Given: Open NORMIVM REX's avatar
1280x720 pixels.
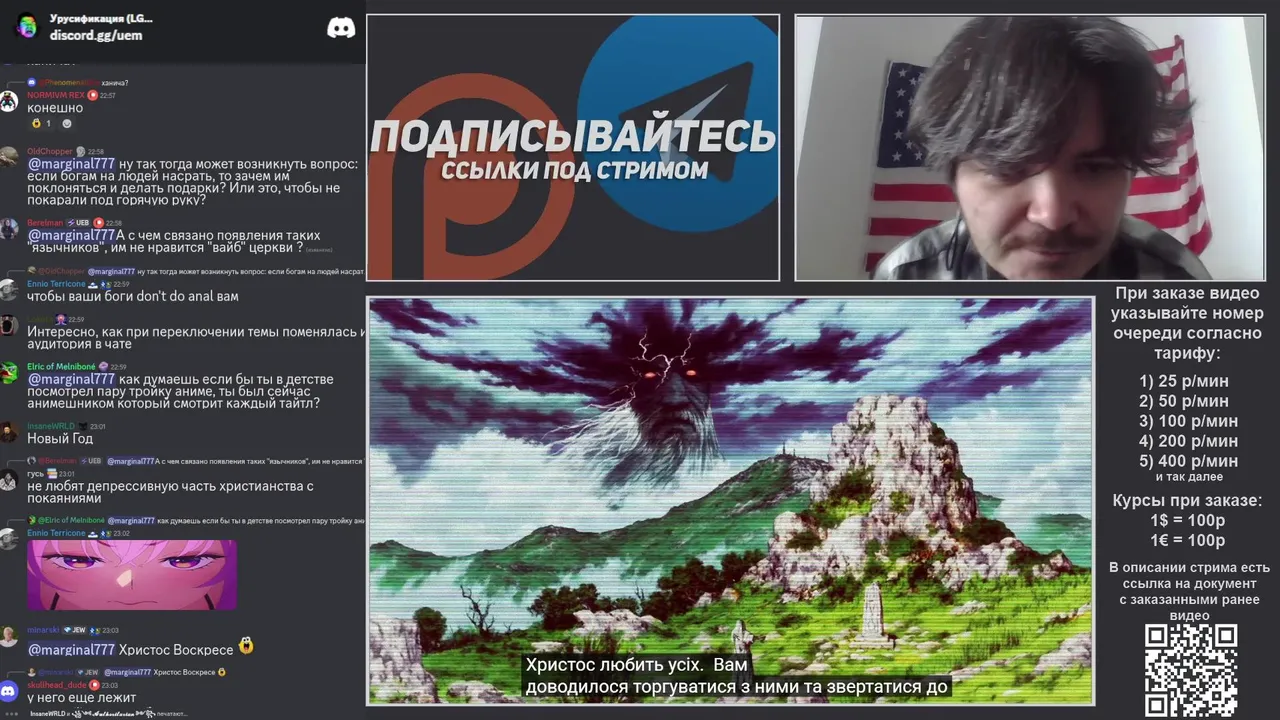Looking at the screenshot, I should 9,102.
